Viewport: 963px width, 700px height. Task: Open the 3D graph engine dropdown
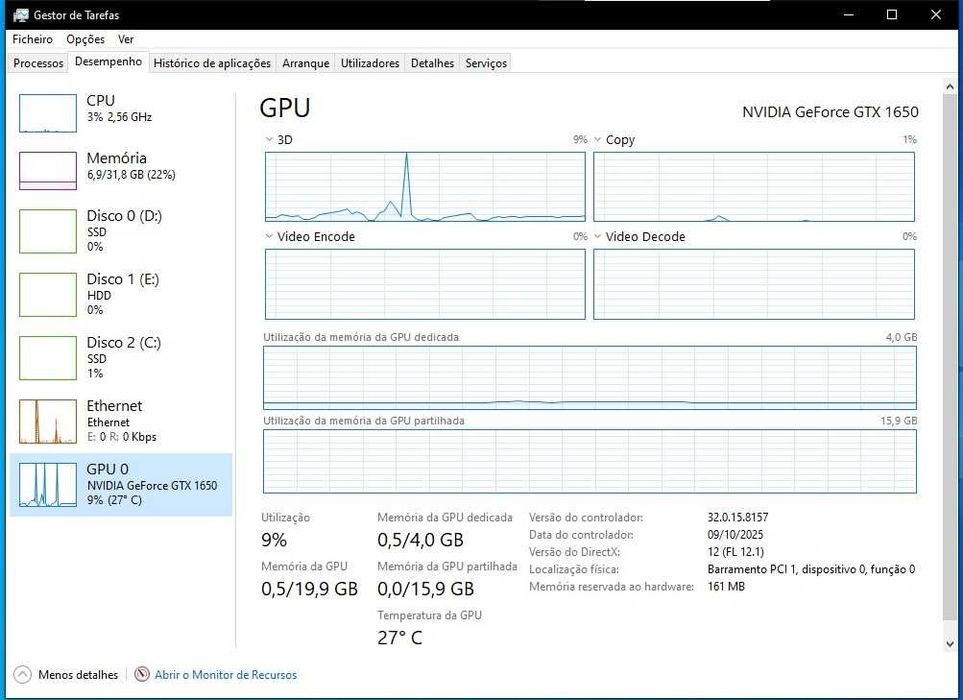coord(270,140)
